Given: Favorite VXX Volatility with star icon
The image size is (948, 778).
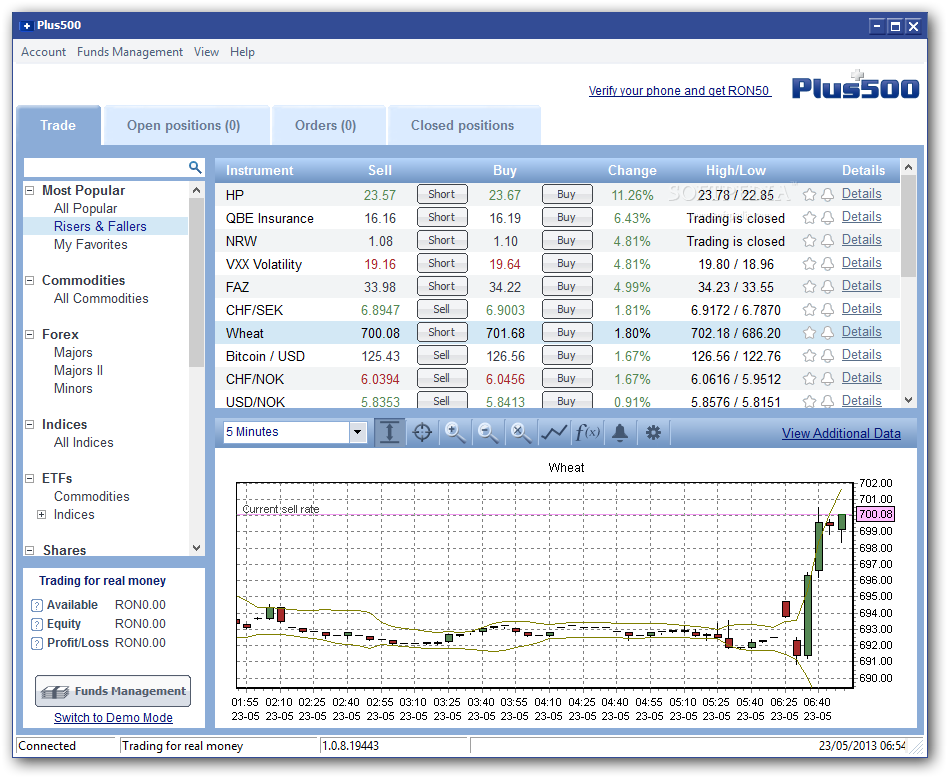Looking at the screenshot, I should pos(809,264).
